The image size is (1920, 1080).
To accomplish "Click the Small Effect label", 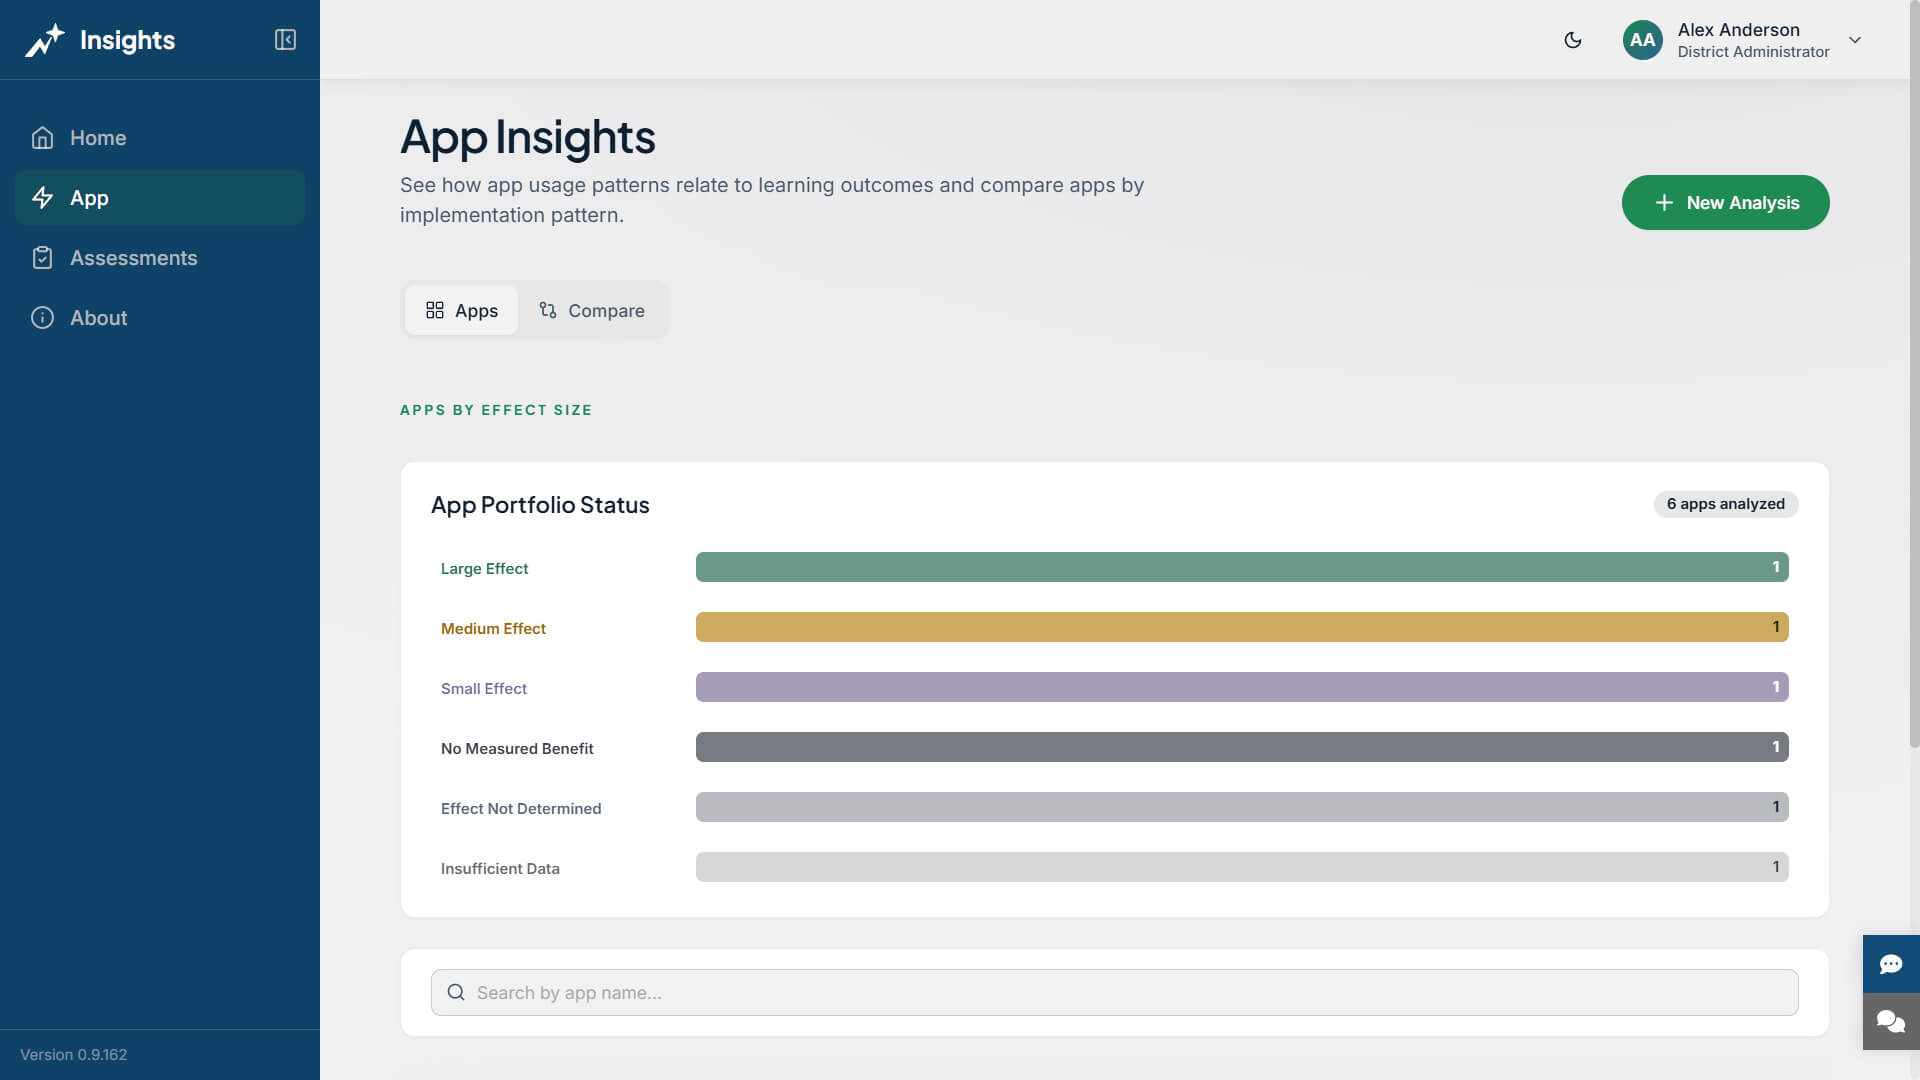I will 484,688.
